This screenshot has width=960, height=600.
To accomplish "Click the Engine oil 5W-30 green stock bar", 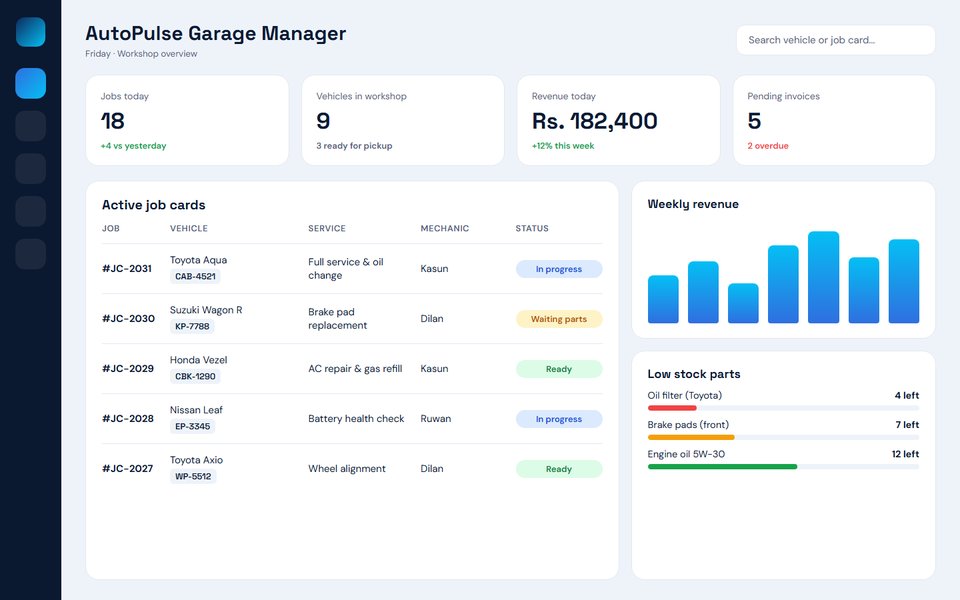I will [722, 467].
